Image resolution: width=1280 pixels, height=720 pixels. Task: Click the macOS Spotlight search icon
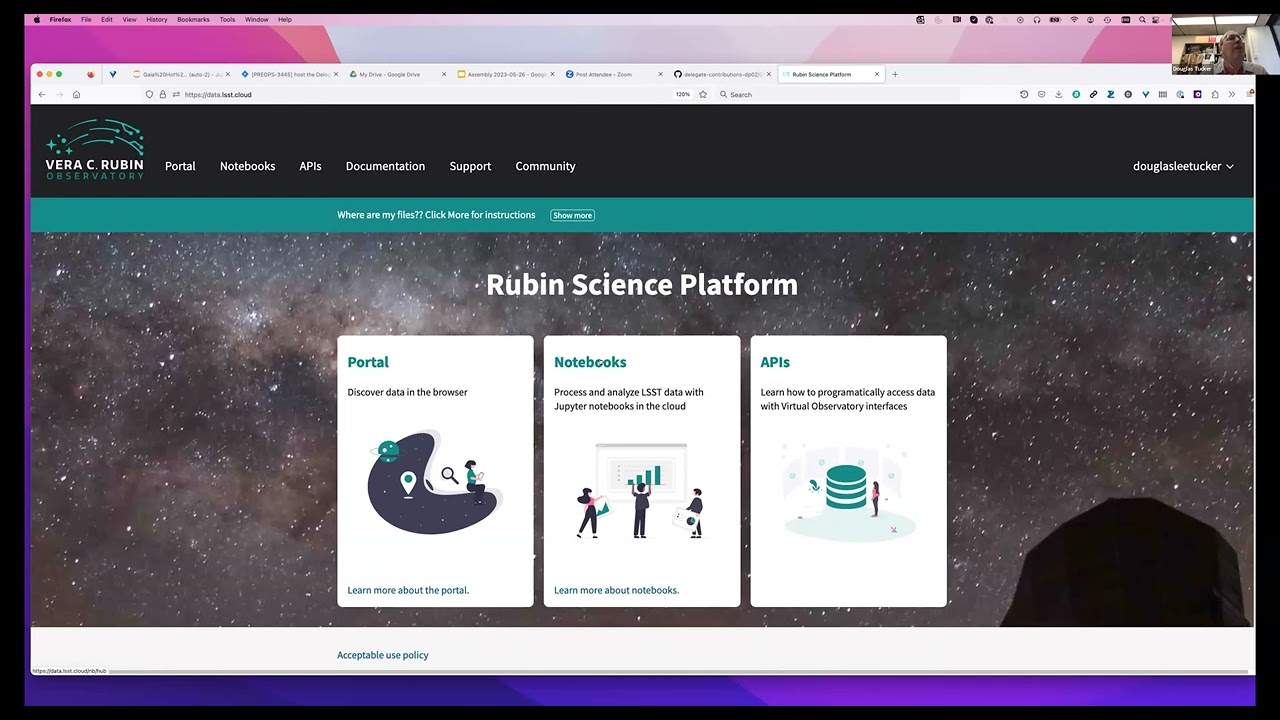pos(1142,19)
